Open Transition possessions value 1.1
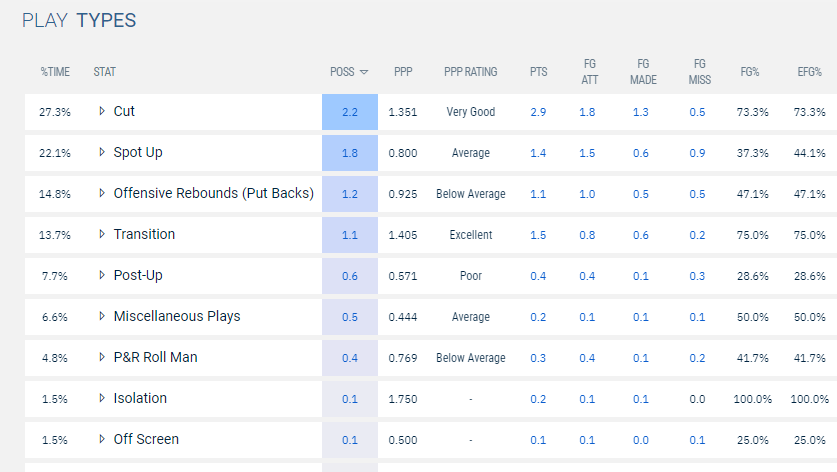Viewport: 837px width, 472px height. point(350,235)
